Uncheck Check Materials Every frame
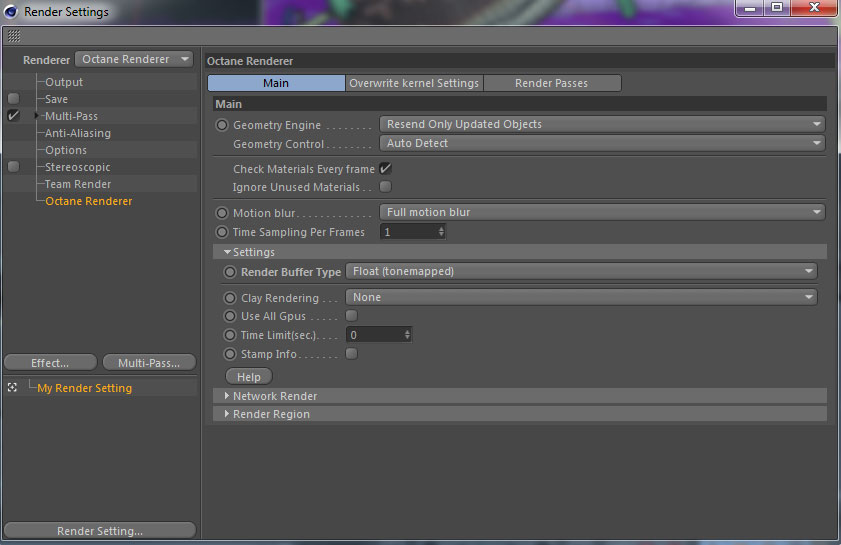The image size is (841, 545). click(385, 168)
